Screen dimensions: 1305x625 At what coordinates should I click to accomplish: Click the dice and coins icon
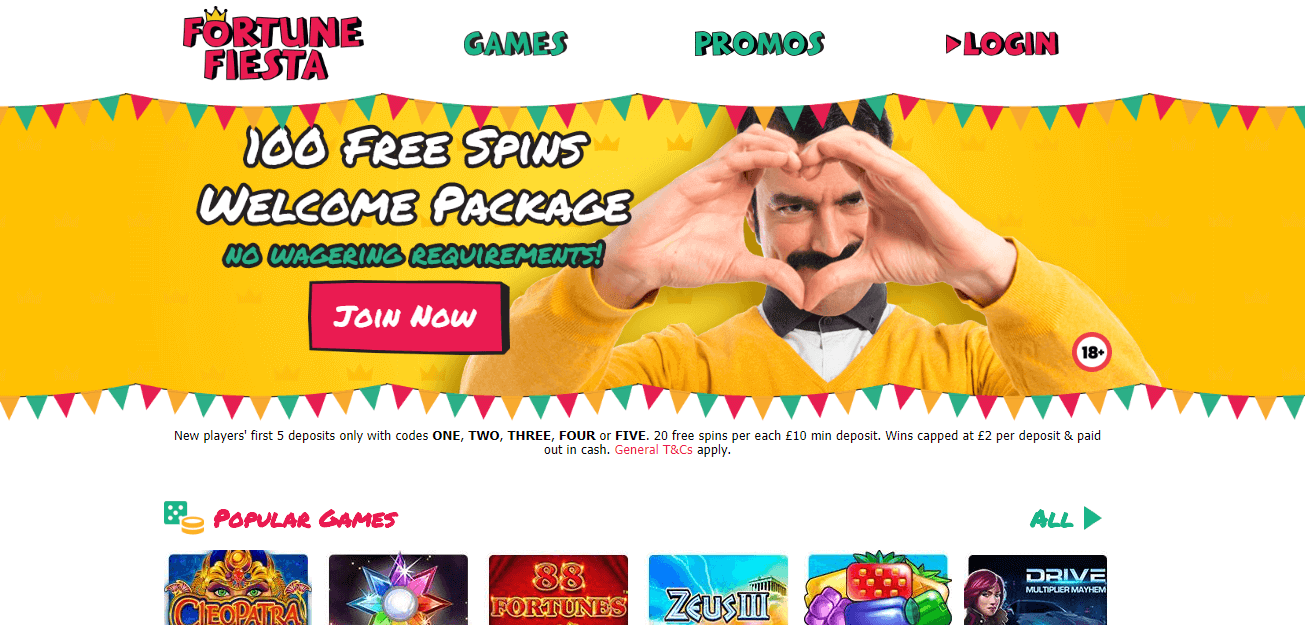click(x=183, y=517)
